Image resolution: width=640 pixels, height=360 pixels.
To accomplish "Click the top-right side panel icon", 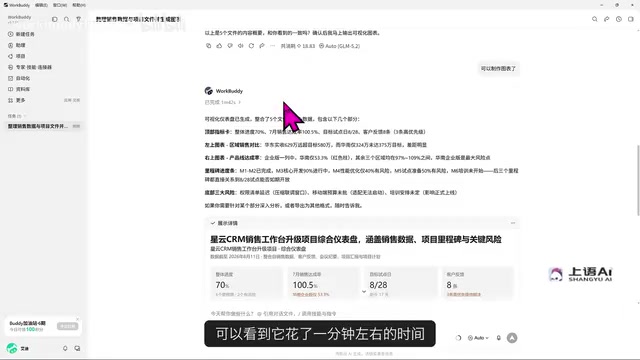I will pos(631,19).
